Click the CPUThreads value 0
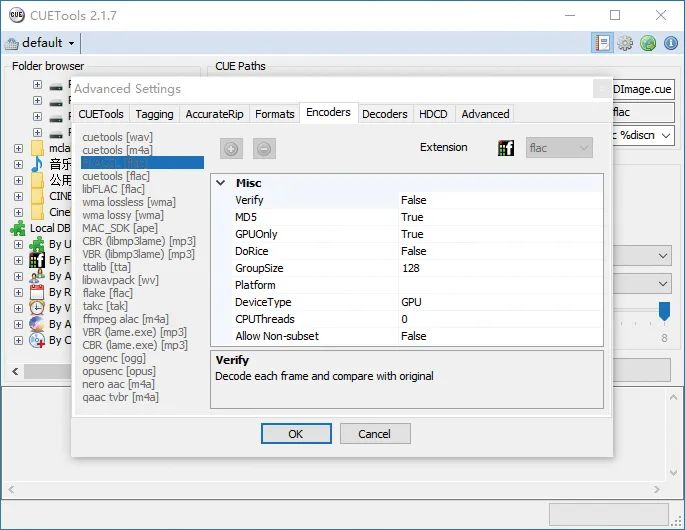This screenshot has width=685, height=530. [501, 319]
